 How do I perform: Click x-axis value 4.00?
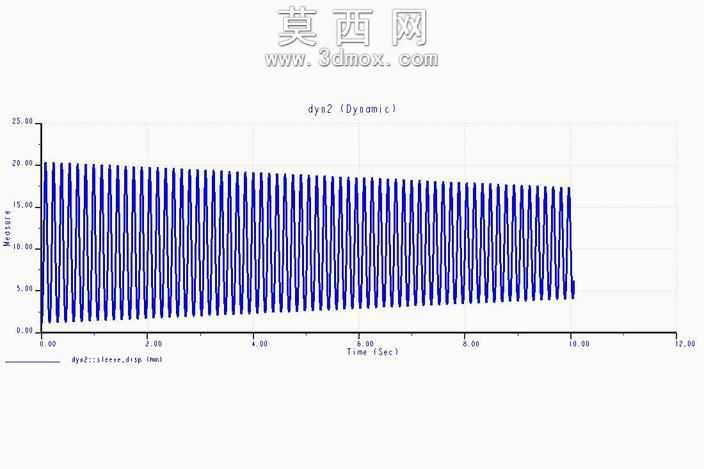pos(260,343)
